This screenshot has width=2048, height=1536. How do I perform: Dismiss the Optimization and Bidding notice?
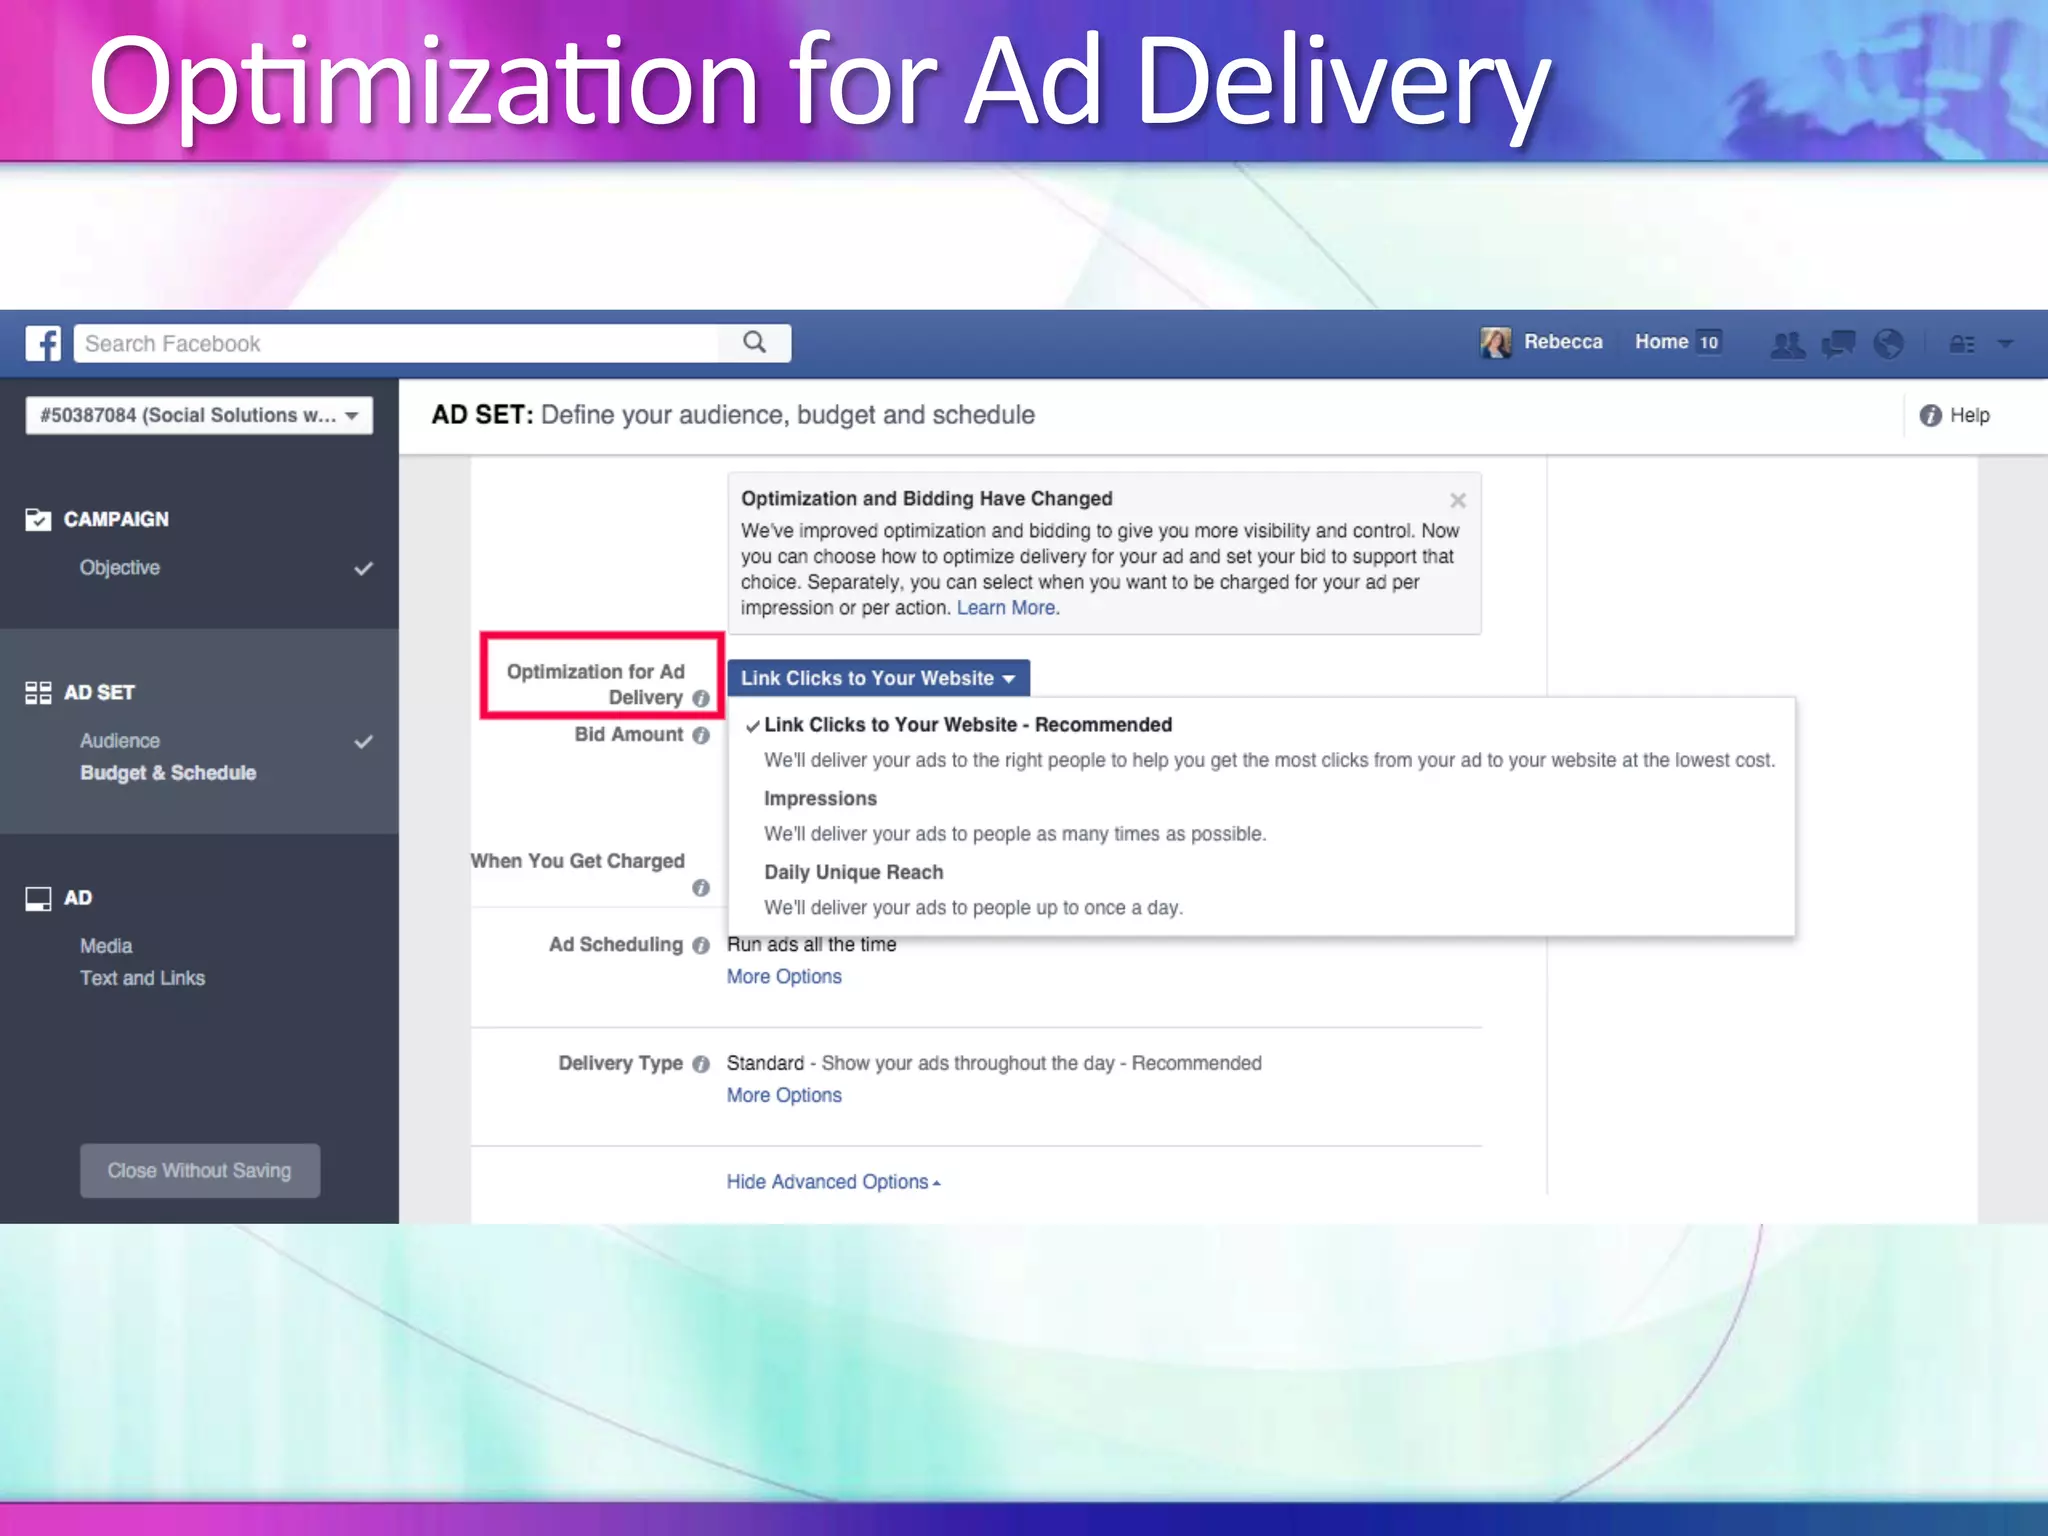point(1458,500)
